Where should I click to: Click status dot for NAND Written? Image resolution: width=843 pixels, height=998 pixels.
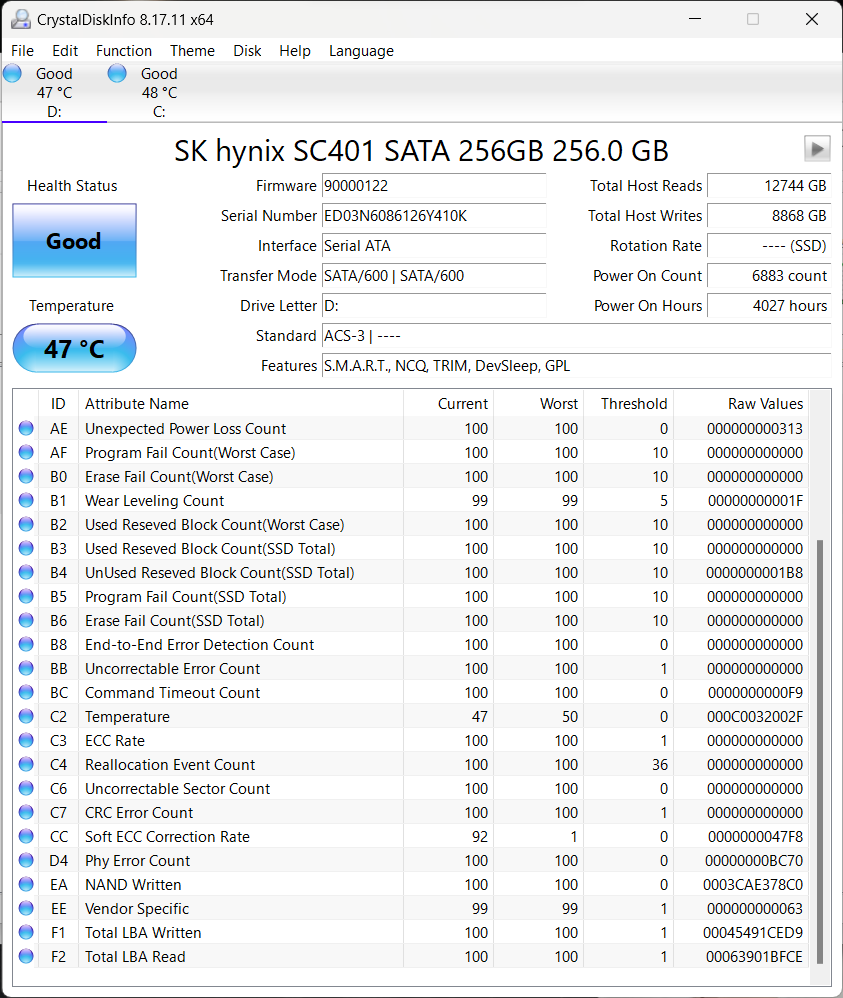(26, 884)
